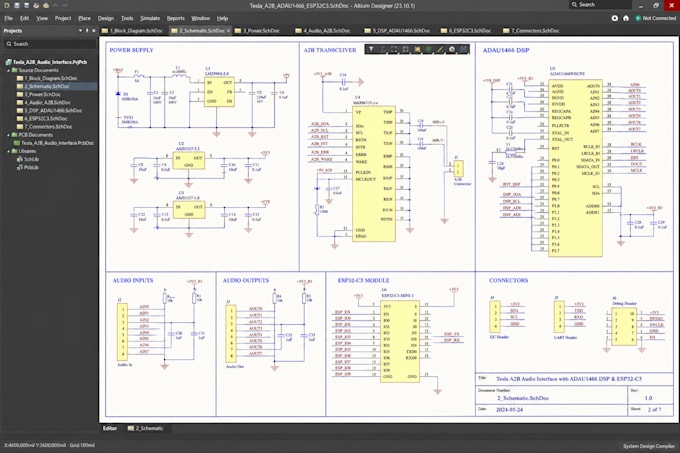The image size is (680, 453).
Task: Click the SchLib library icon in tree
Action: point(20,159)
